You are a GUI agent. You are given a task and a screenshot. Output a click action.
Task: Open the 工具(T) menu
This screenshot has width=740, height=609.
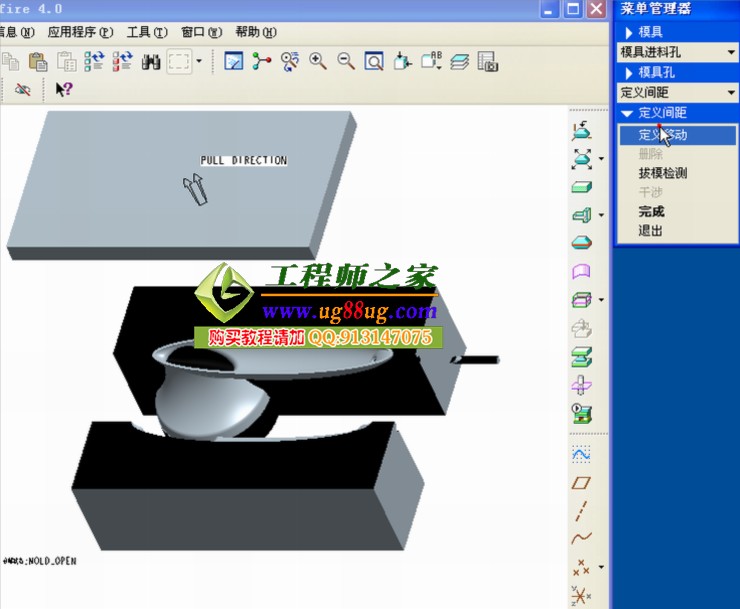(146, 32)
